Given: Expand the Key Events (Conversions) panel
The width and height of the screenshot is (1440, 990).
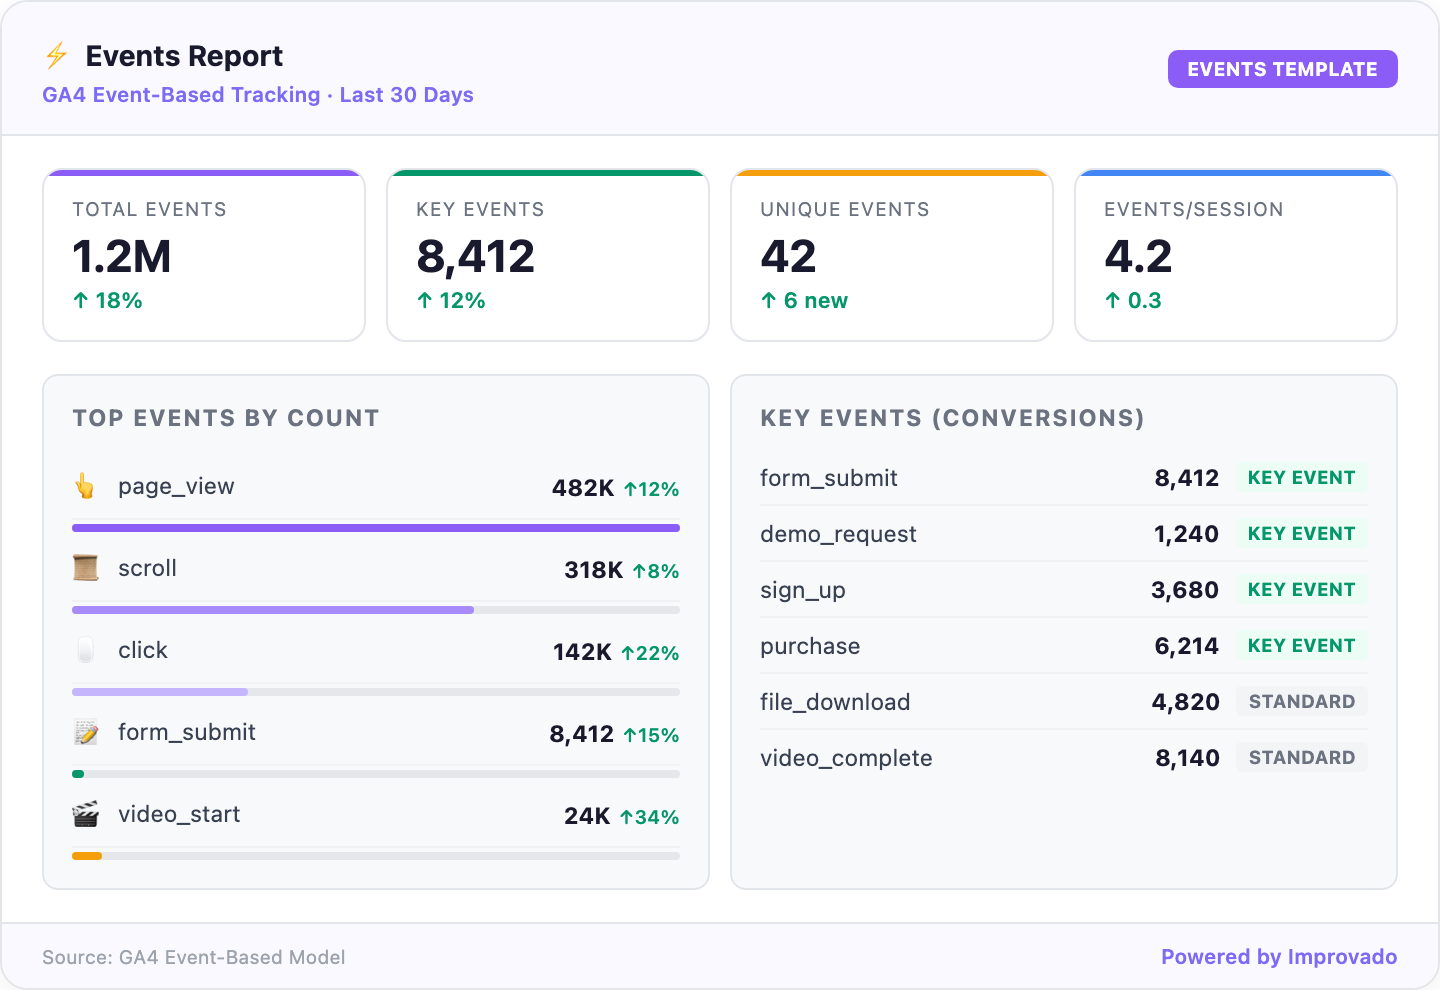Looking at the screenshot, I should (952, 418).
